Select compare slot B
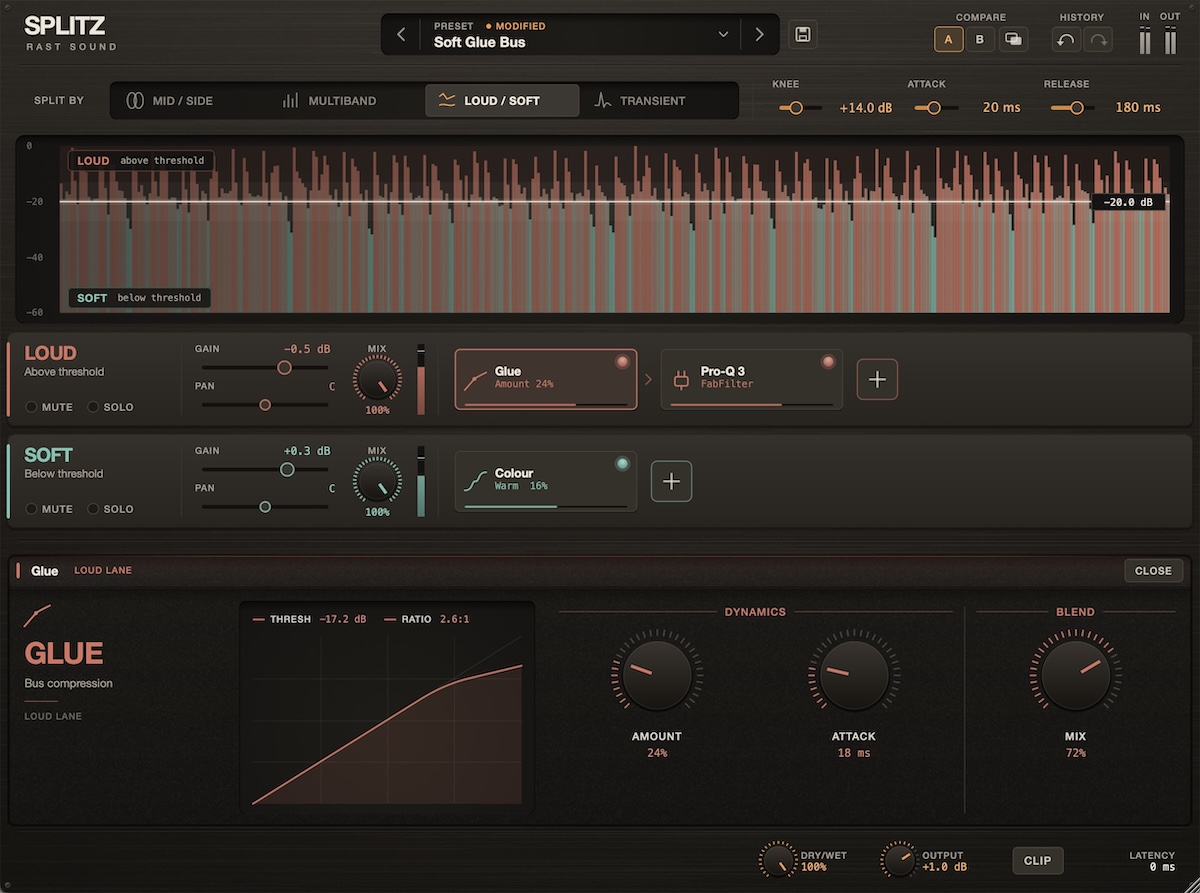Image resolution: width=1200 pixels, height=893 pixels. click(x=980, y=39)
